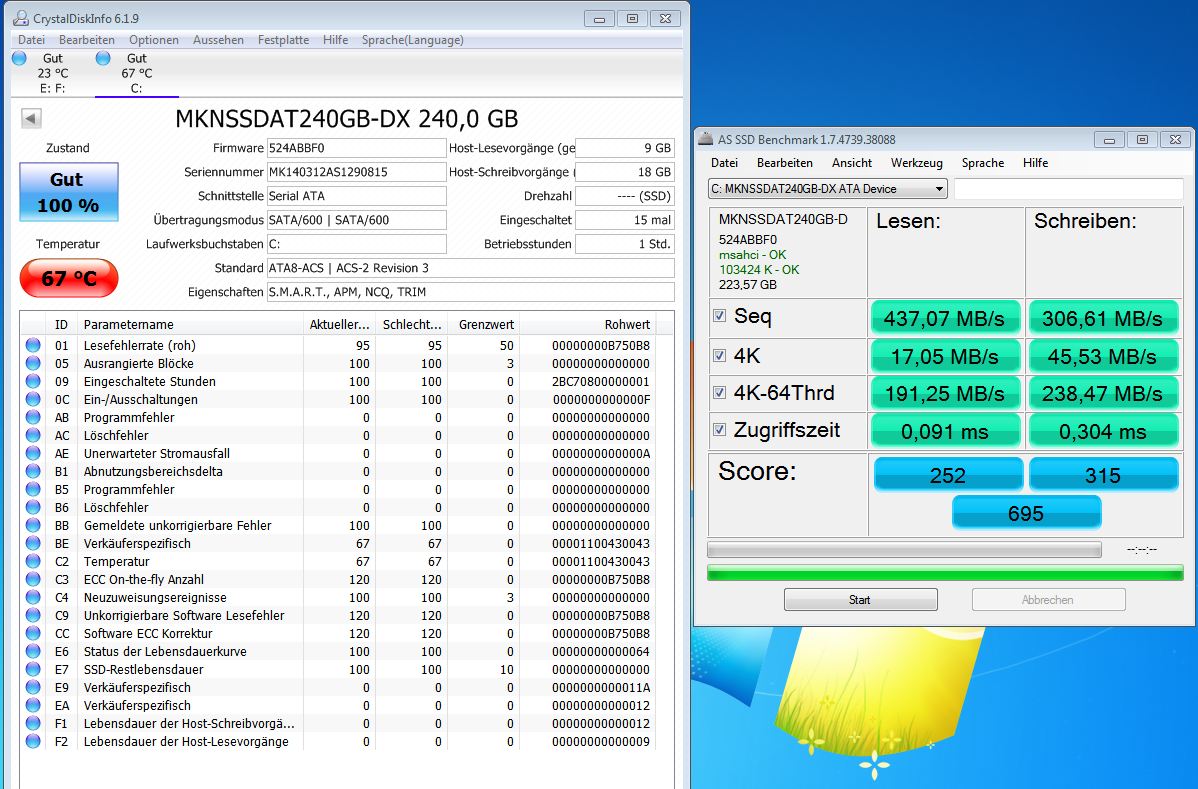Open the drive selection dropdown in AS SSD
This screenshot has width=1198, height=789.
click(x=827, y=189)
